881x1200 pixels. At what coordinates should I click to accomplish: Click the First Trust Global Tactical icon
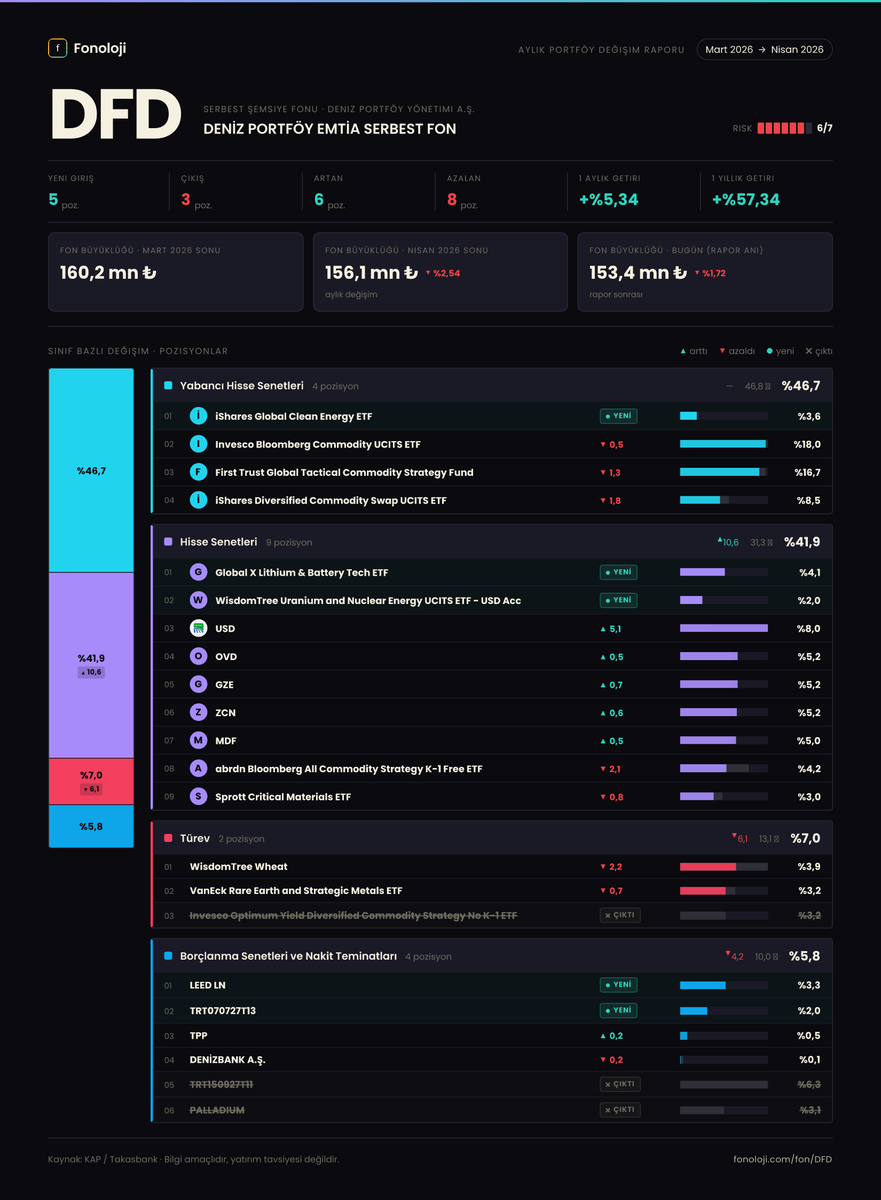click(x=199, y=472)
